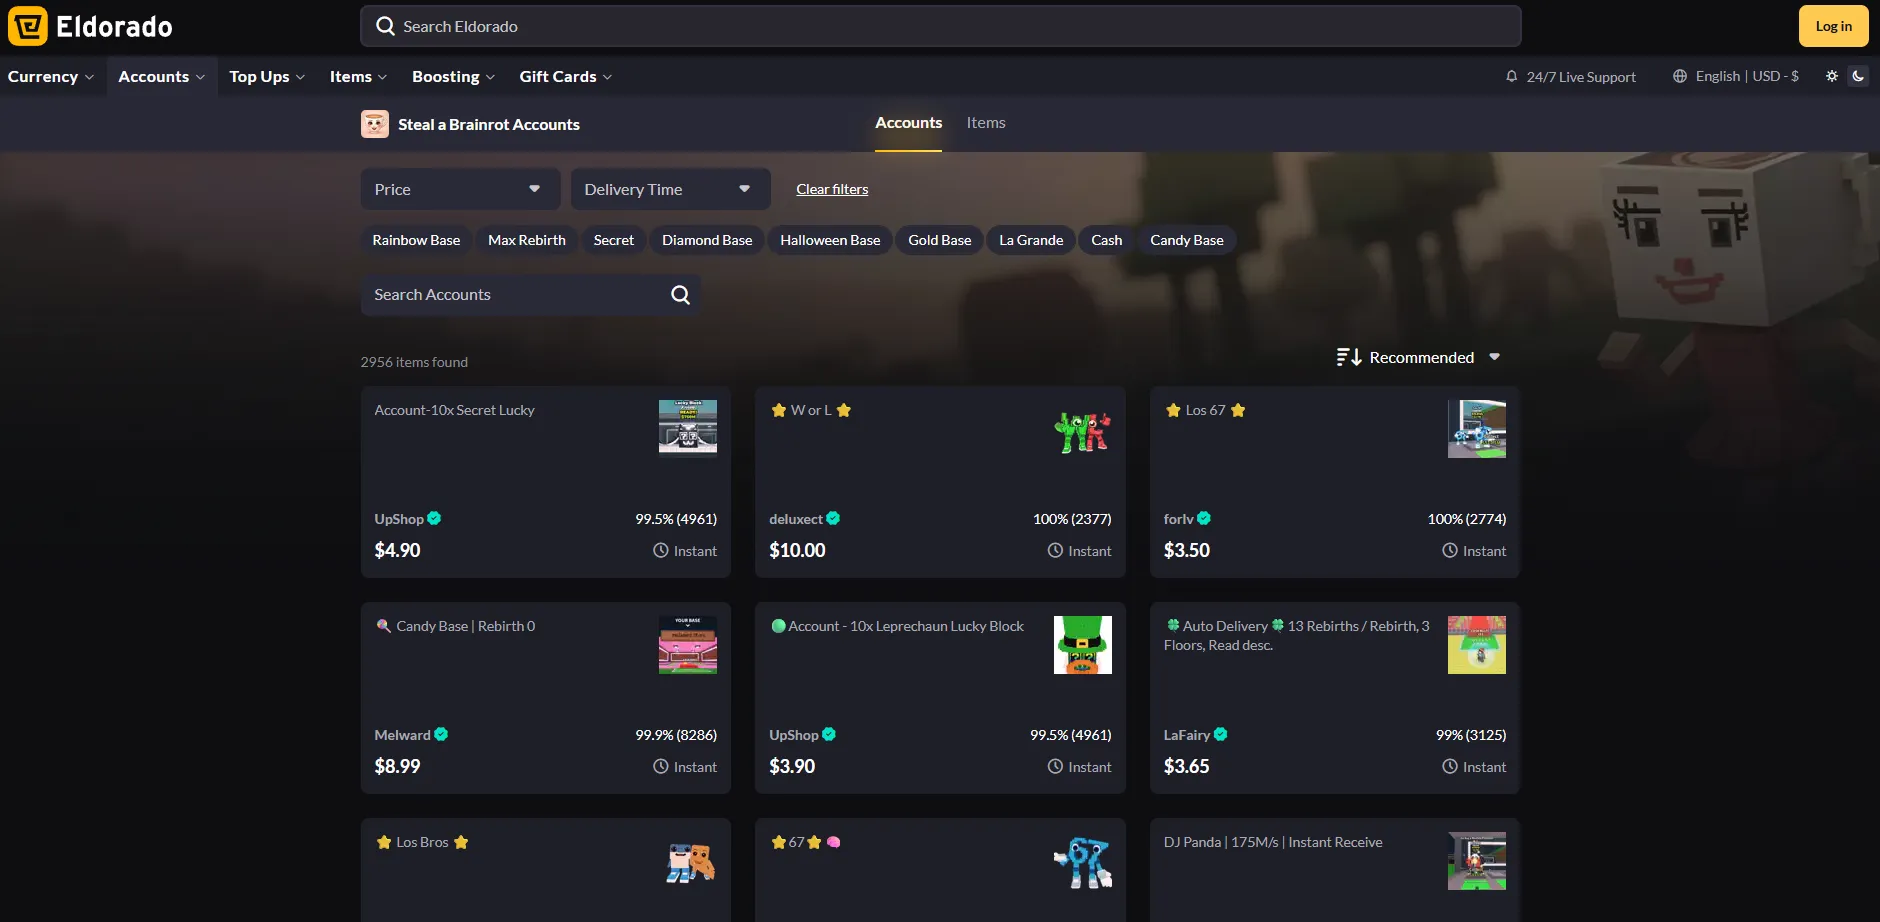Open the Recommended sort dropdown
Image resolution: width=1880 pixels, height=922 pixels.
click(x=1420, y=358)
